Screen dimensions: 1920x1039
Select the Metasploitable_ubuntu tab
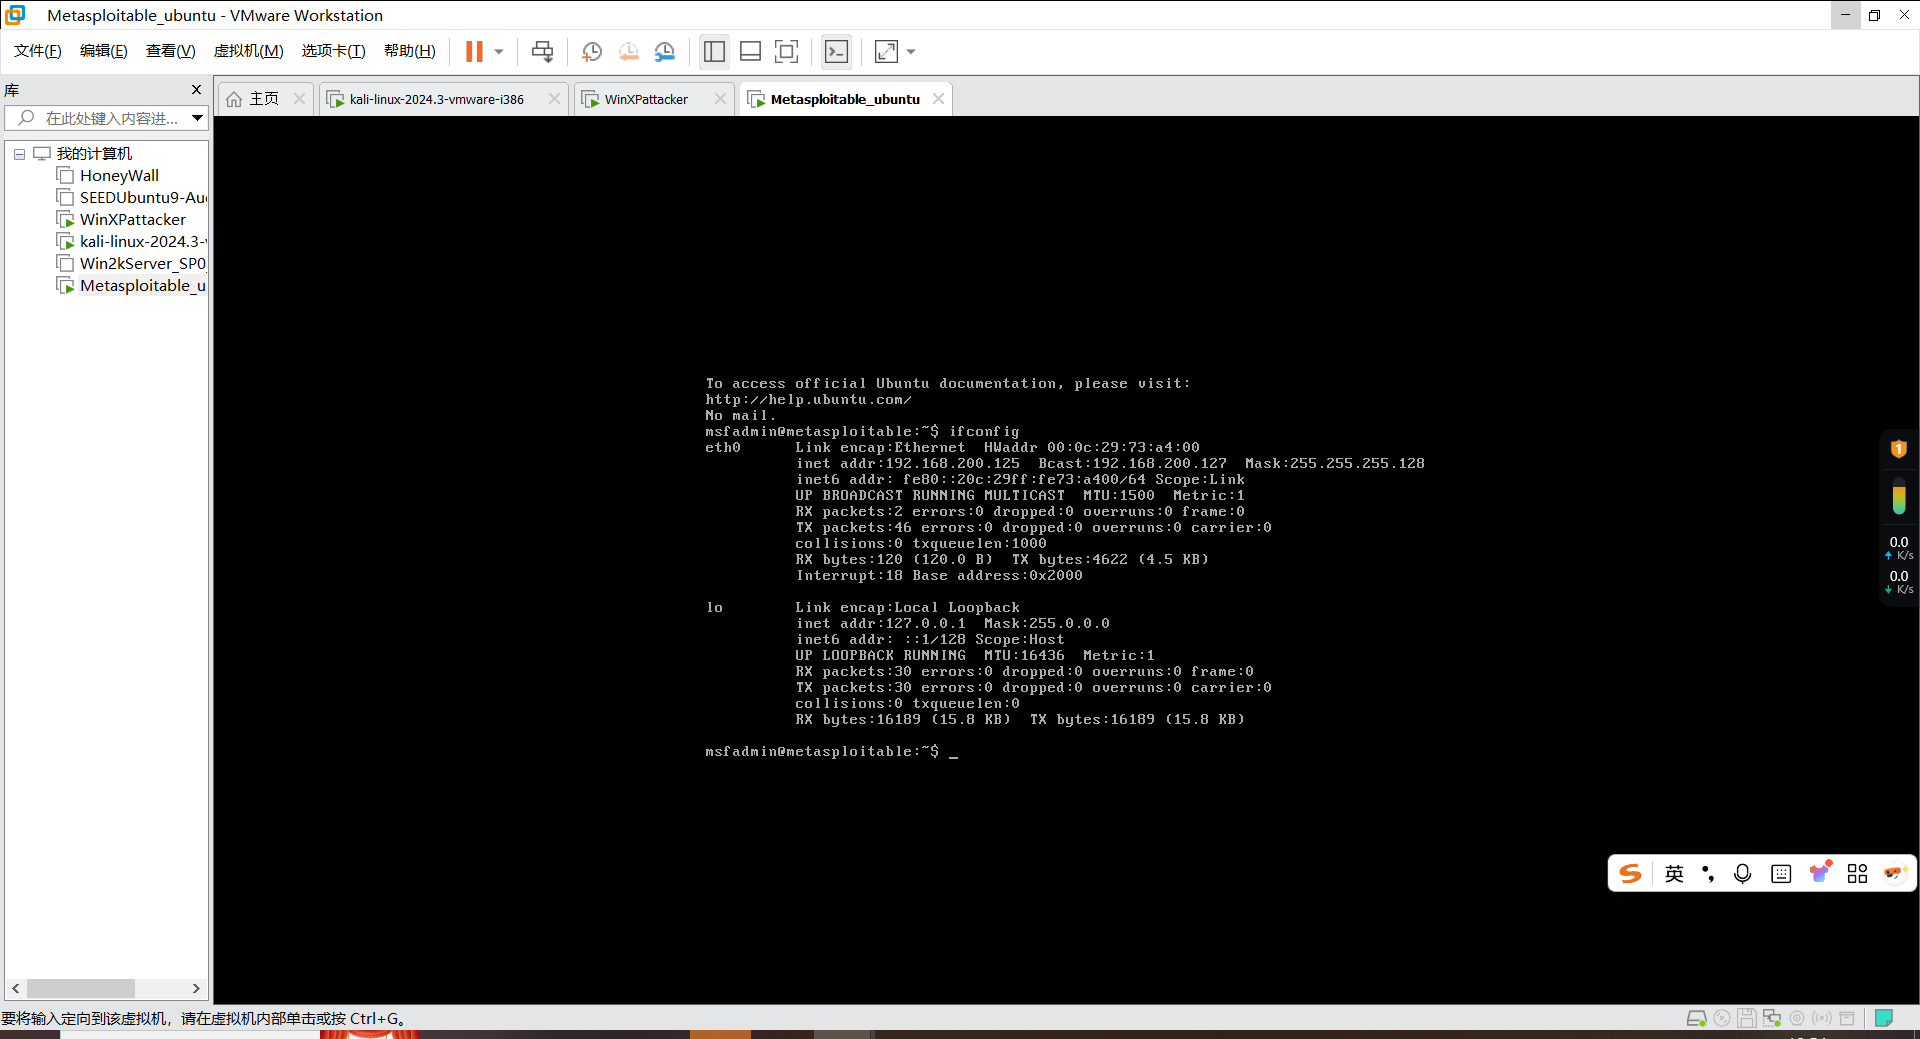(x=845, y=99)
